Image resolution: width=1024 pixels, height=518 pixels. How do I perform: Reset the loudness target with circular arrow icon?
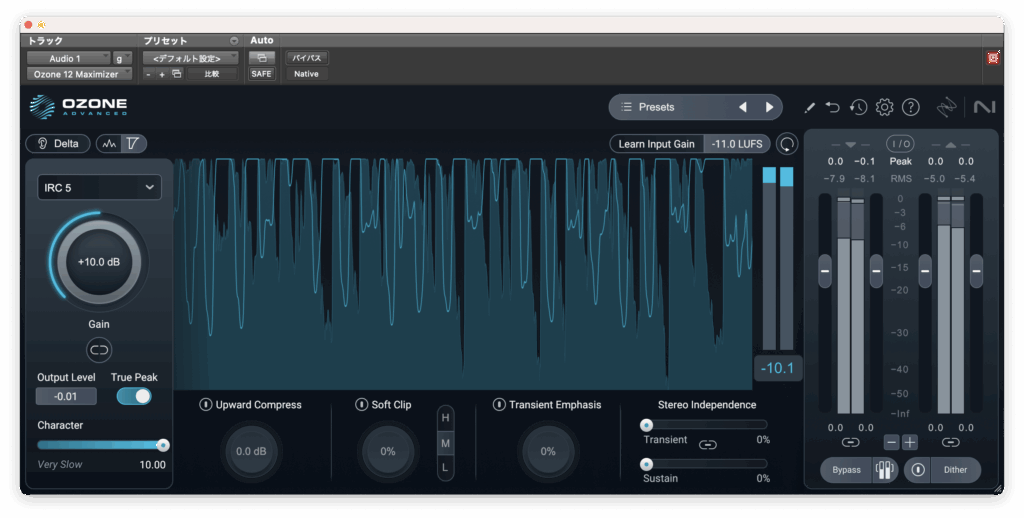point(788,144)
